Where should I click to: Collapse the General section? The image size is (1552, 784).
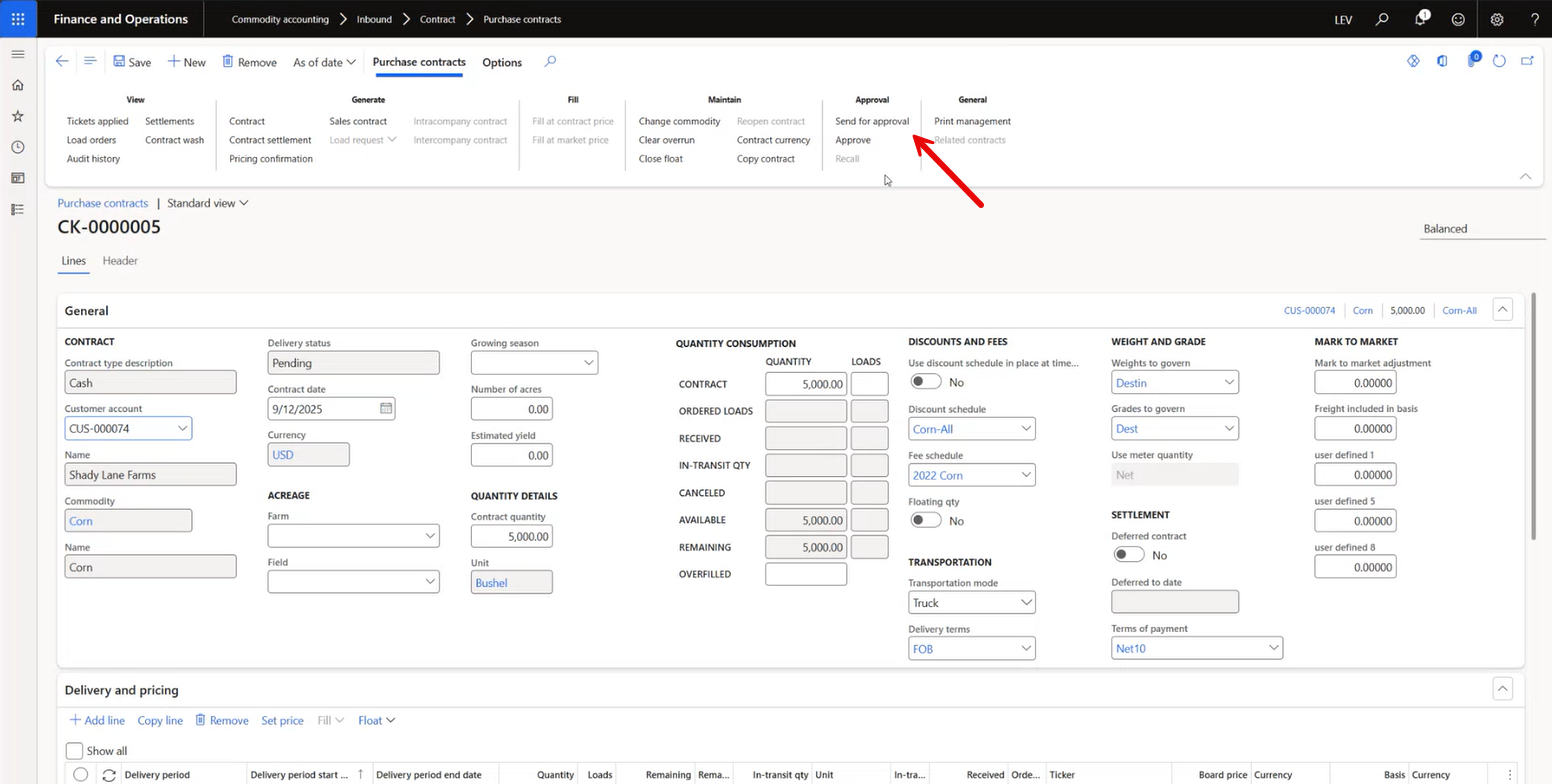[1502, 310]
